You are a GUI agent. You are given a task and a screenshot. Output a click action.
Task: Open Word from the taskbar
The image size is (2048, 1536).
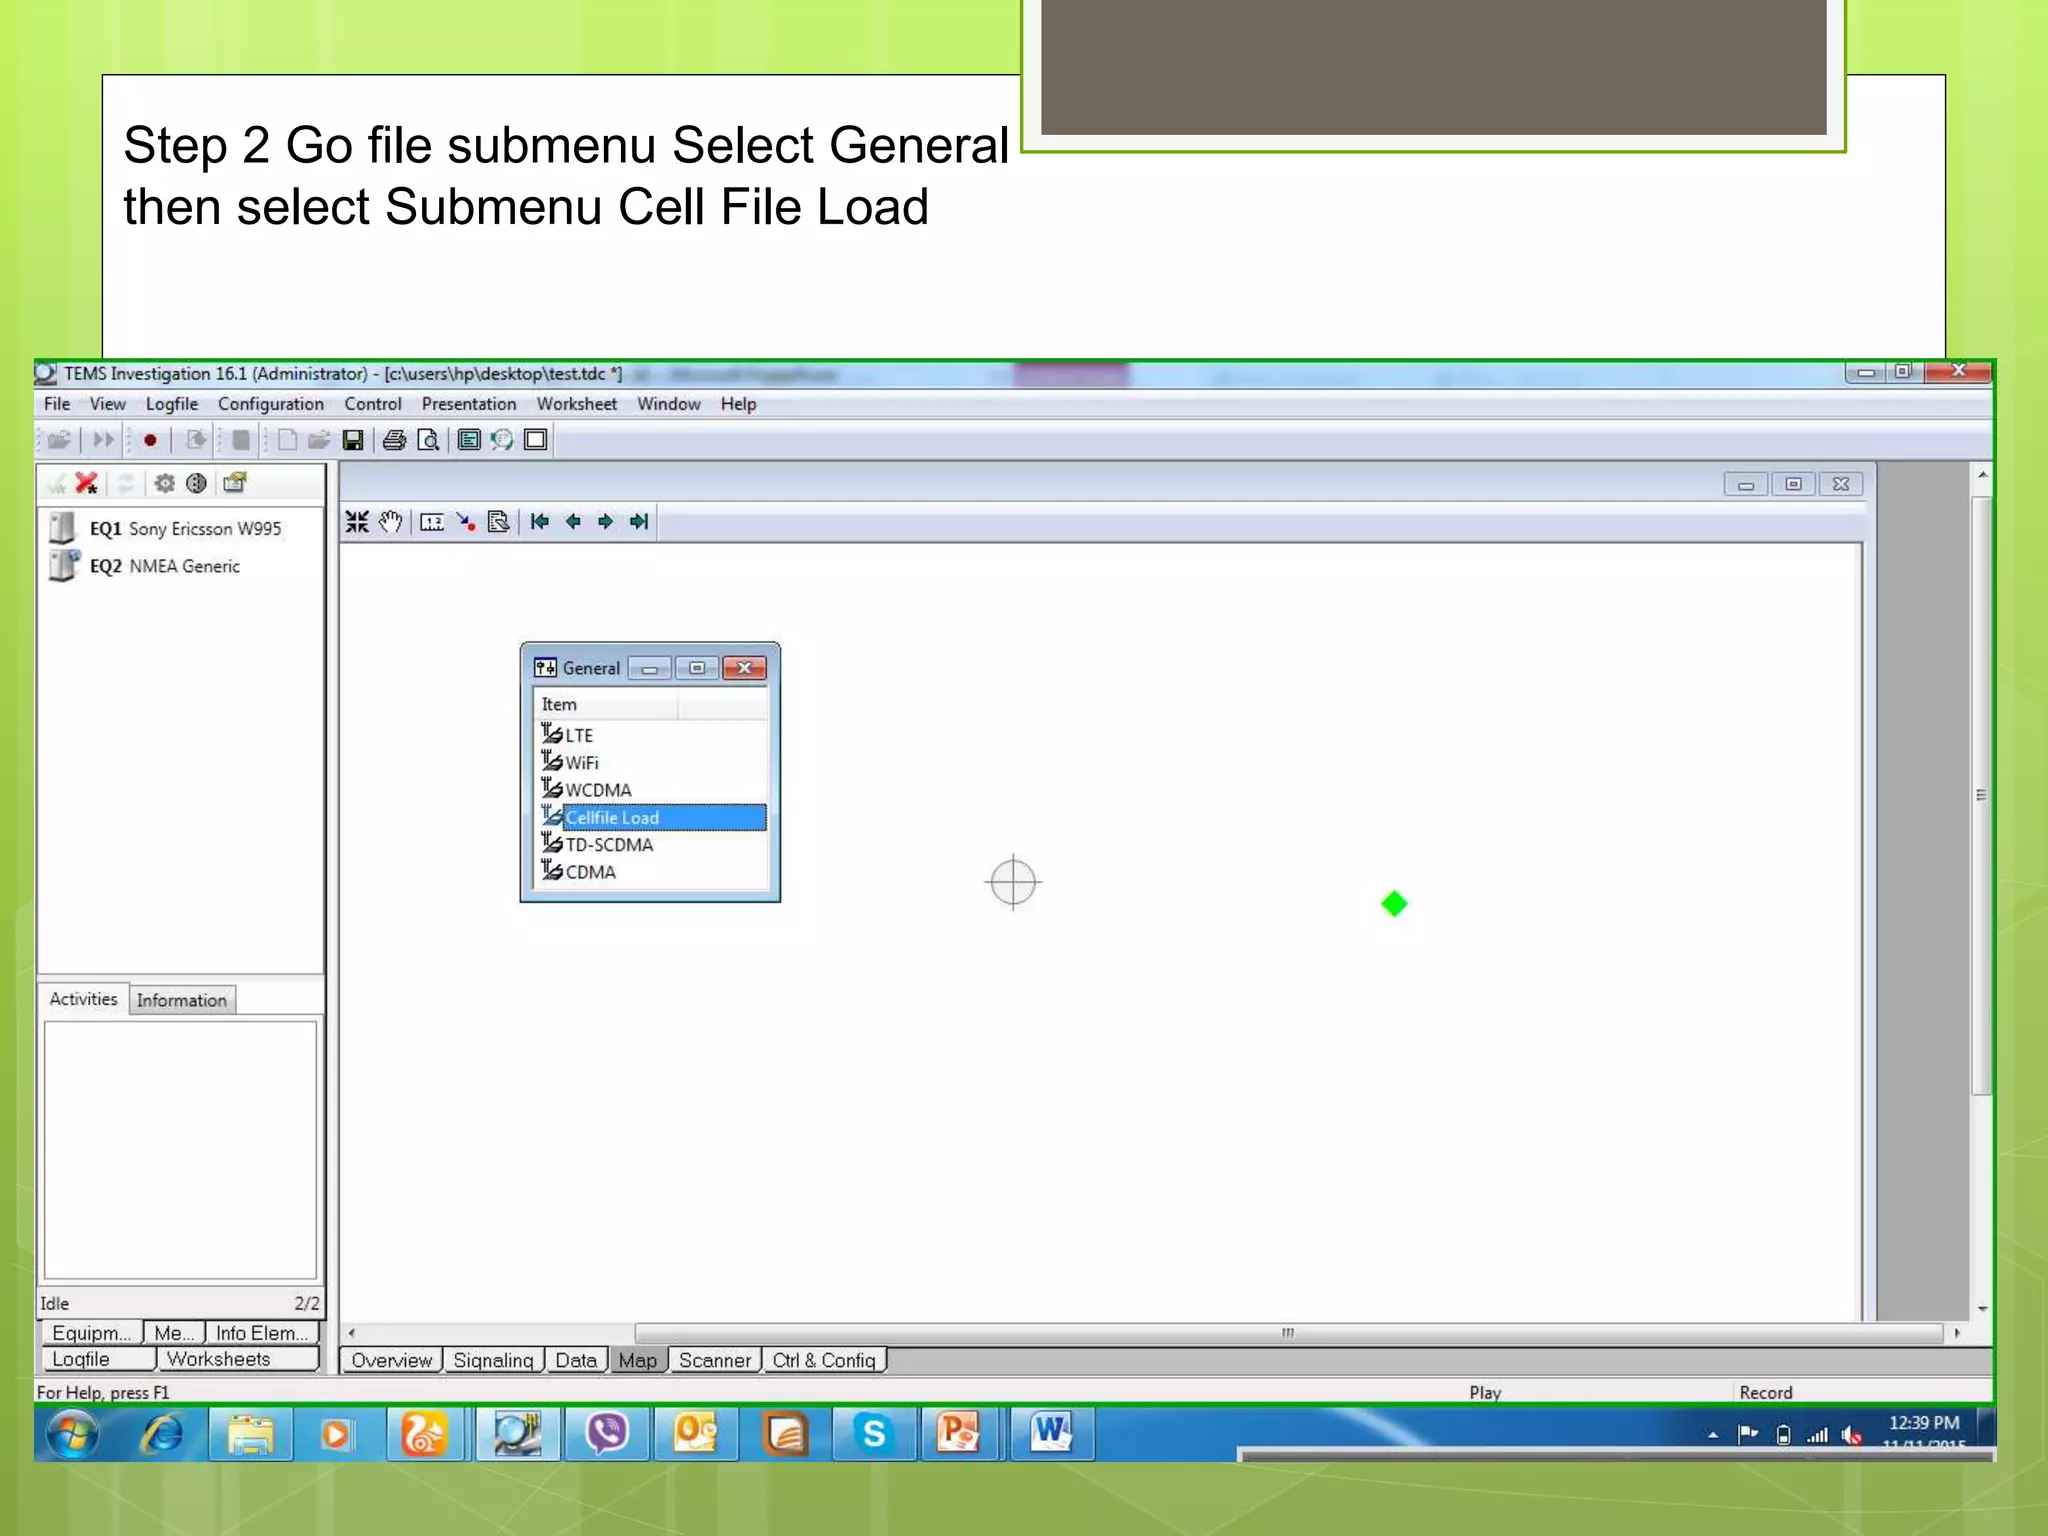[1051, 1435]
